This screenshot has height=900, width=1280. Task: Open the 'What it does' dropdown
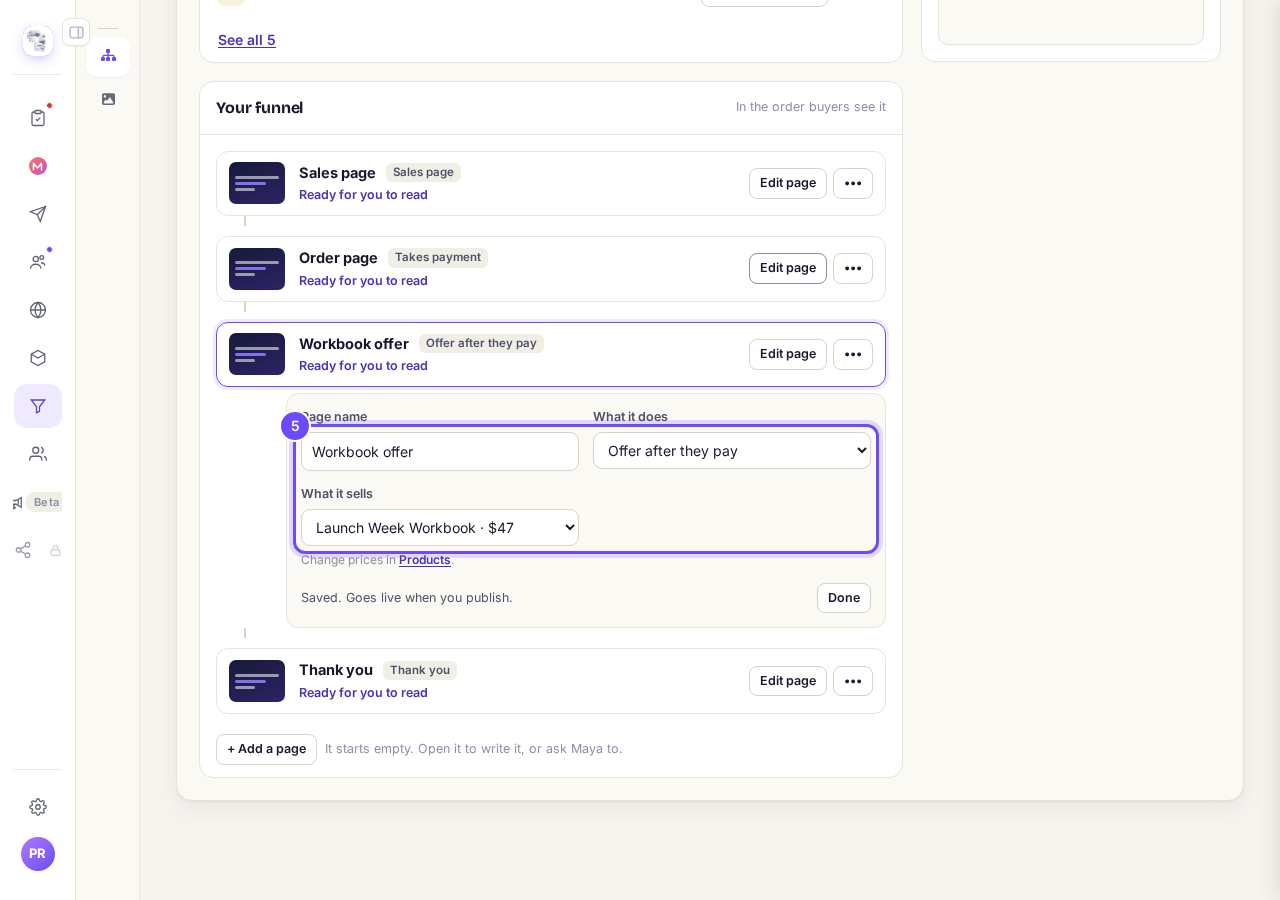click(x=732, y=451)
